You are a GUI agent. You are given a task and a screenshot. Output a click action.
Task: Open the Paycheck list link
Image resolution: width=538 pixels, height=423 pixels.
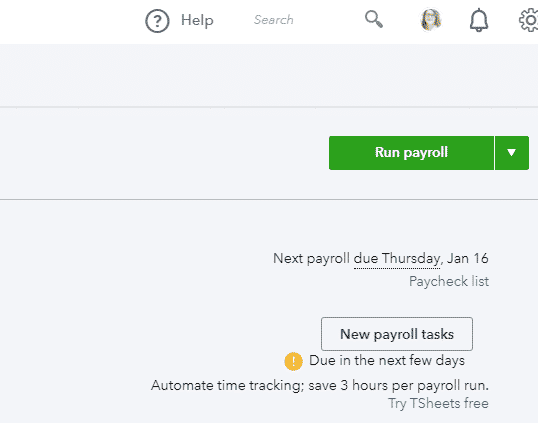pos(449,281)
